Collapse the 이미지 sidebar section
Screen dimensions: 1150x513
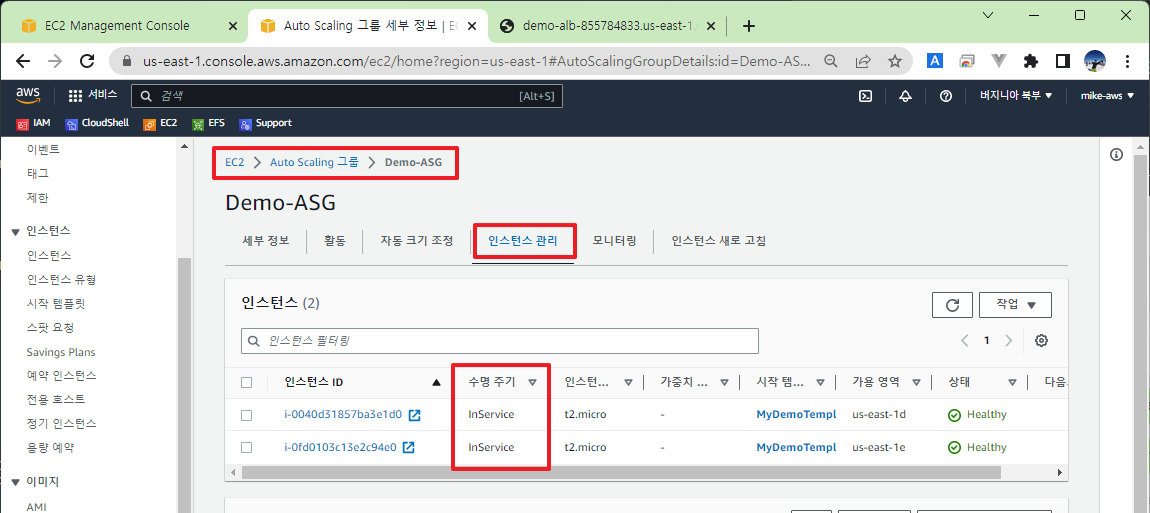click(x=16, y=483)
